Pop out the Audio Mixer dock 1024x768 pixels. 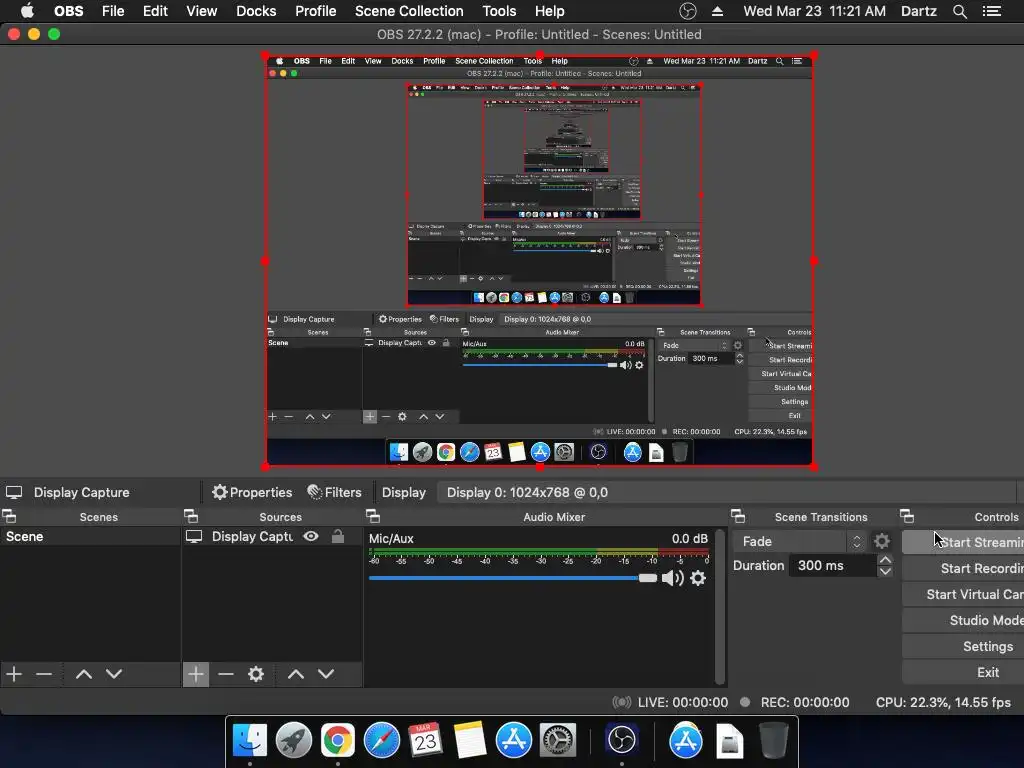tap(373, 517)
